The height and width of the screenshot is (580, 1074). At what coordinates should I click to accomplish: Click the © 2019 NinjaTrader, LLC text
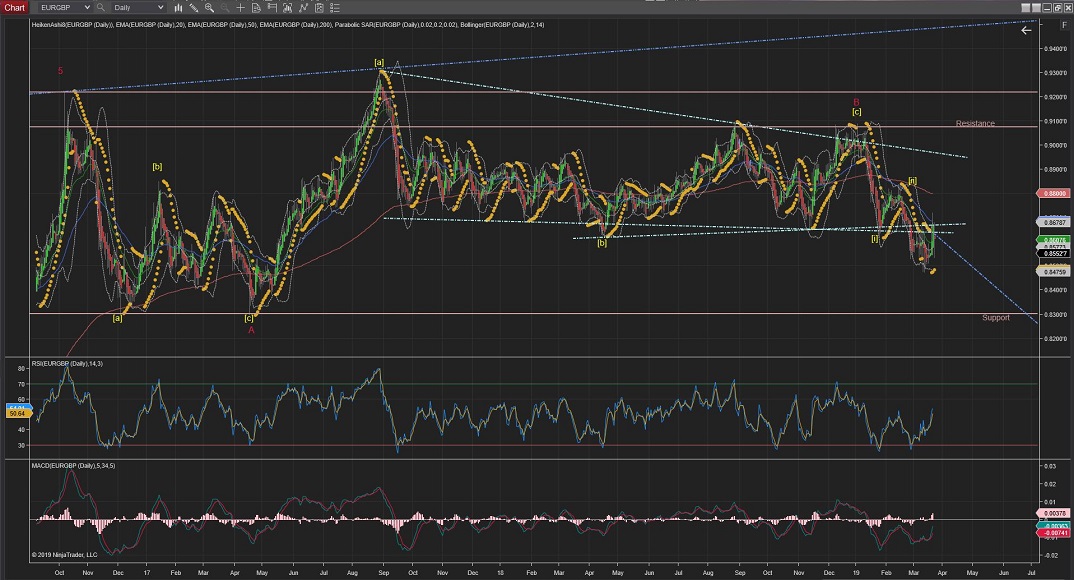[64, 555]
